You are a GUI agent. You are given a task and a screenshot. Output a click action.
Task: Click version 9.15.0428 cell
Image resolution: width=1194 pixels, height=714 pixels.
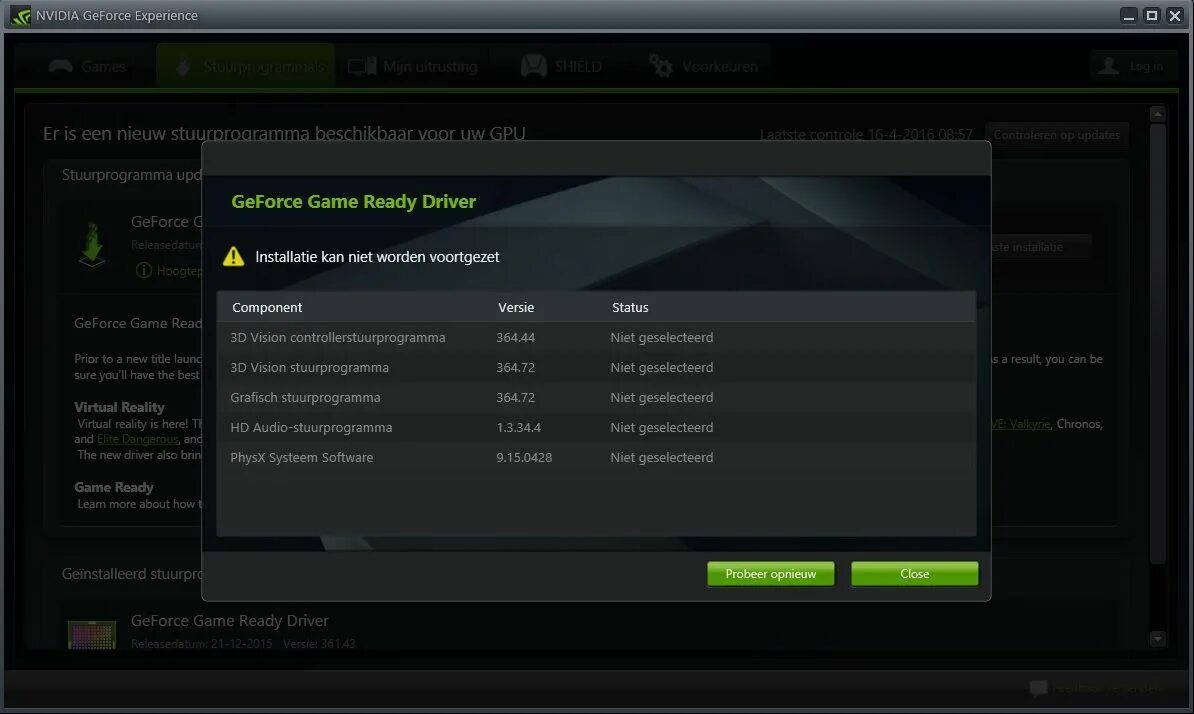524,457
